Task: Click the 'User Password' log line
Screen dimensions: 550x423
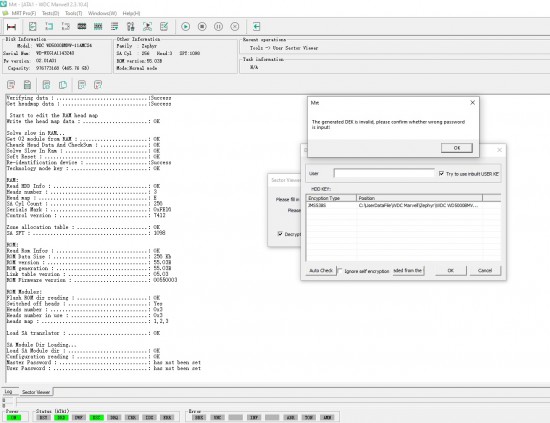Action: (x=103, y=368)
